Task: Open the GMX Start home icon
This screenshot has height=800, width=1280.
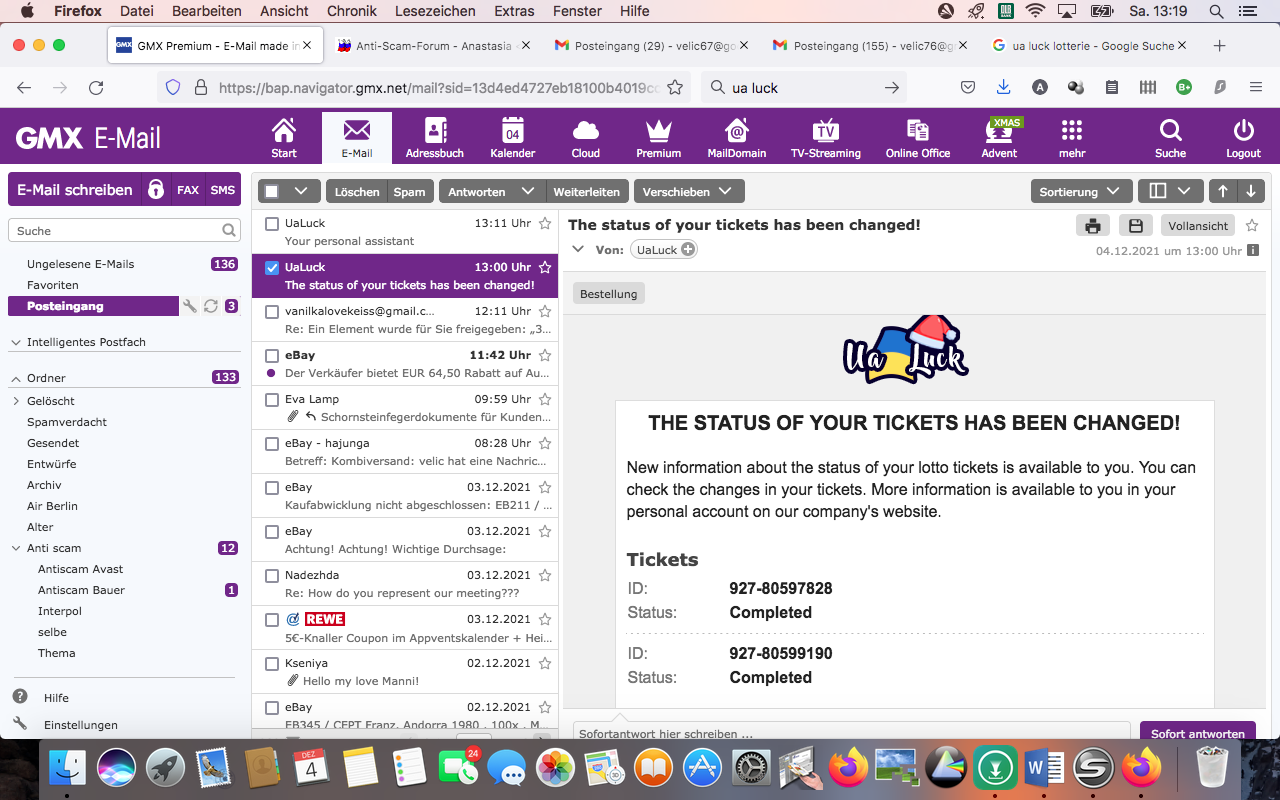Action: [284, 138]
